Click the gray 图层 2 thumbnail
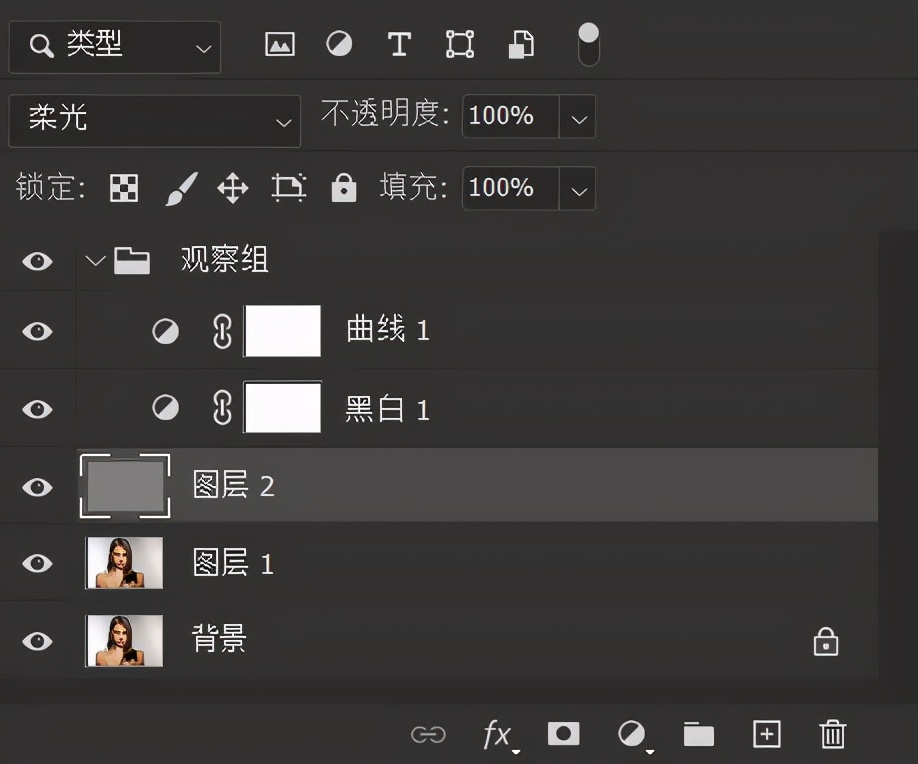Image resolution: width=918 pixels, height=764 pixels. click(x=125, y=486)
